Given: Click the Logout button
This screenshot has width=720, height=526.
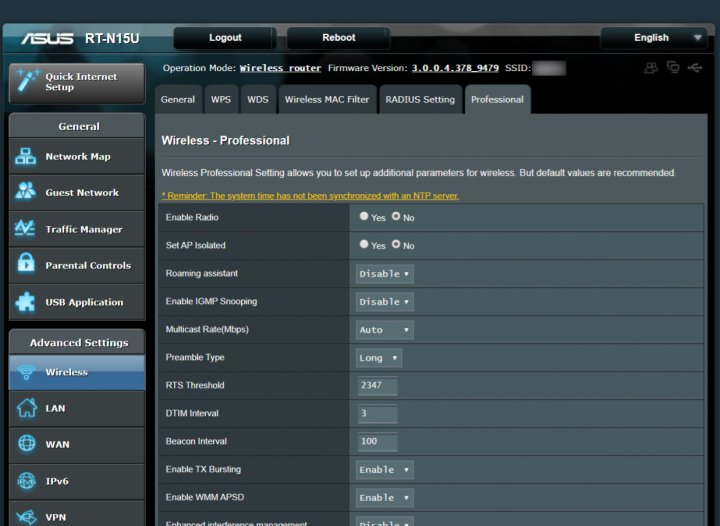Looking at the screenshot, I should coord(225,38).
